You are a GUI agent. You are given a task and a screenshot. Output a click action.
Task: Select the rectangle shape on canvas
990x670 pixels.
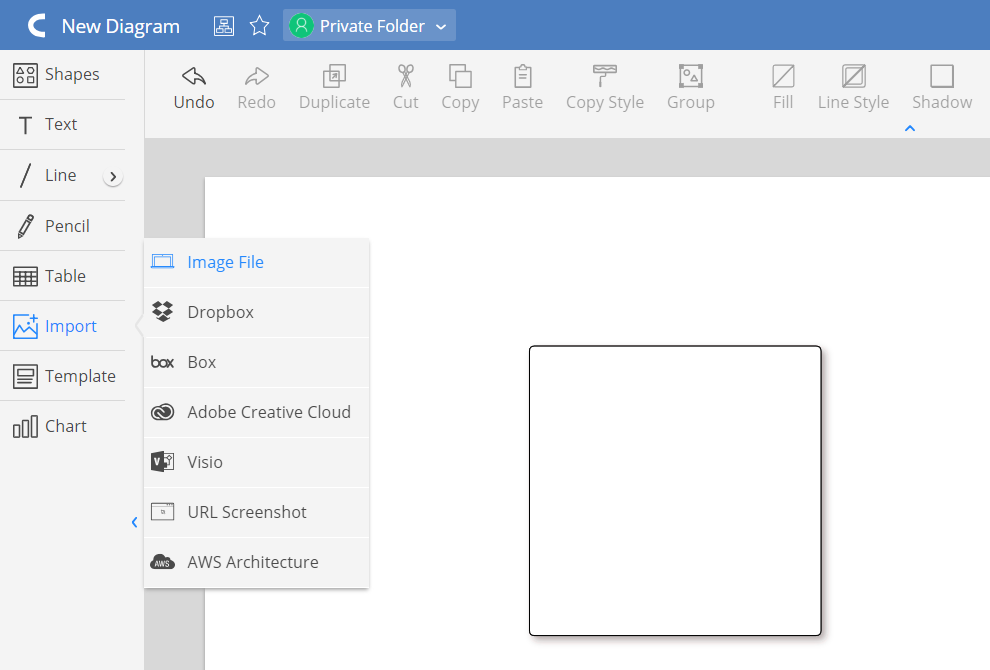pos(675,491)
